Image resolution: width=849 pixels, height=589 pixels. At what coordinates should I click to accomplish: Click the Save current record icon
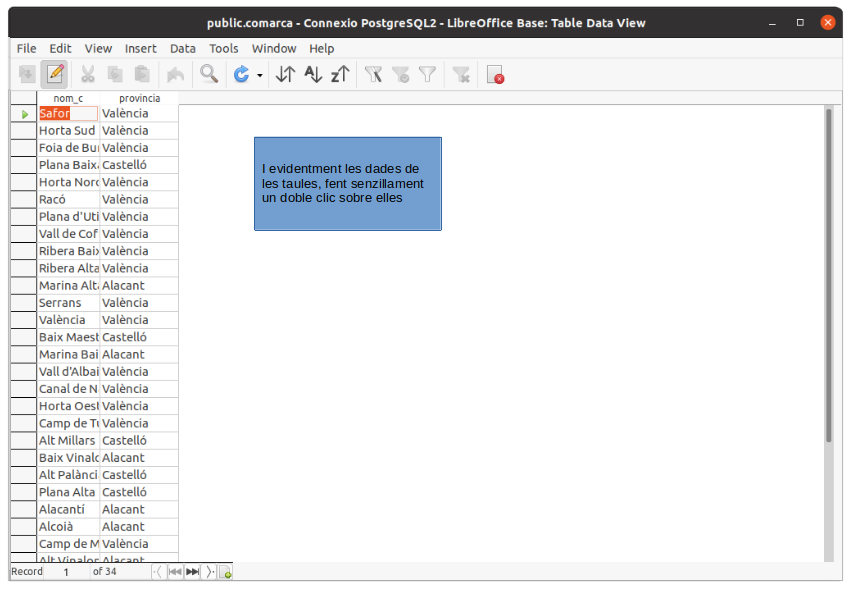coord(27,74)
